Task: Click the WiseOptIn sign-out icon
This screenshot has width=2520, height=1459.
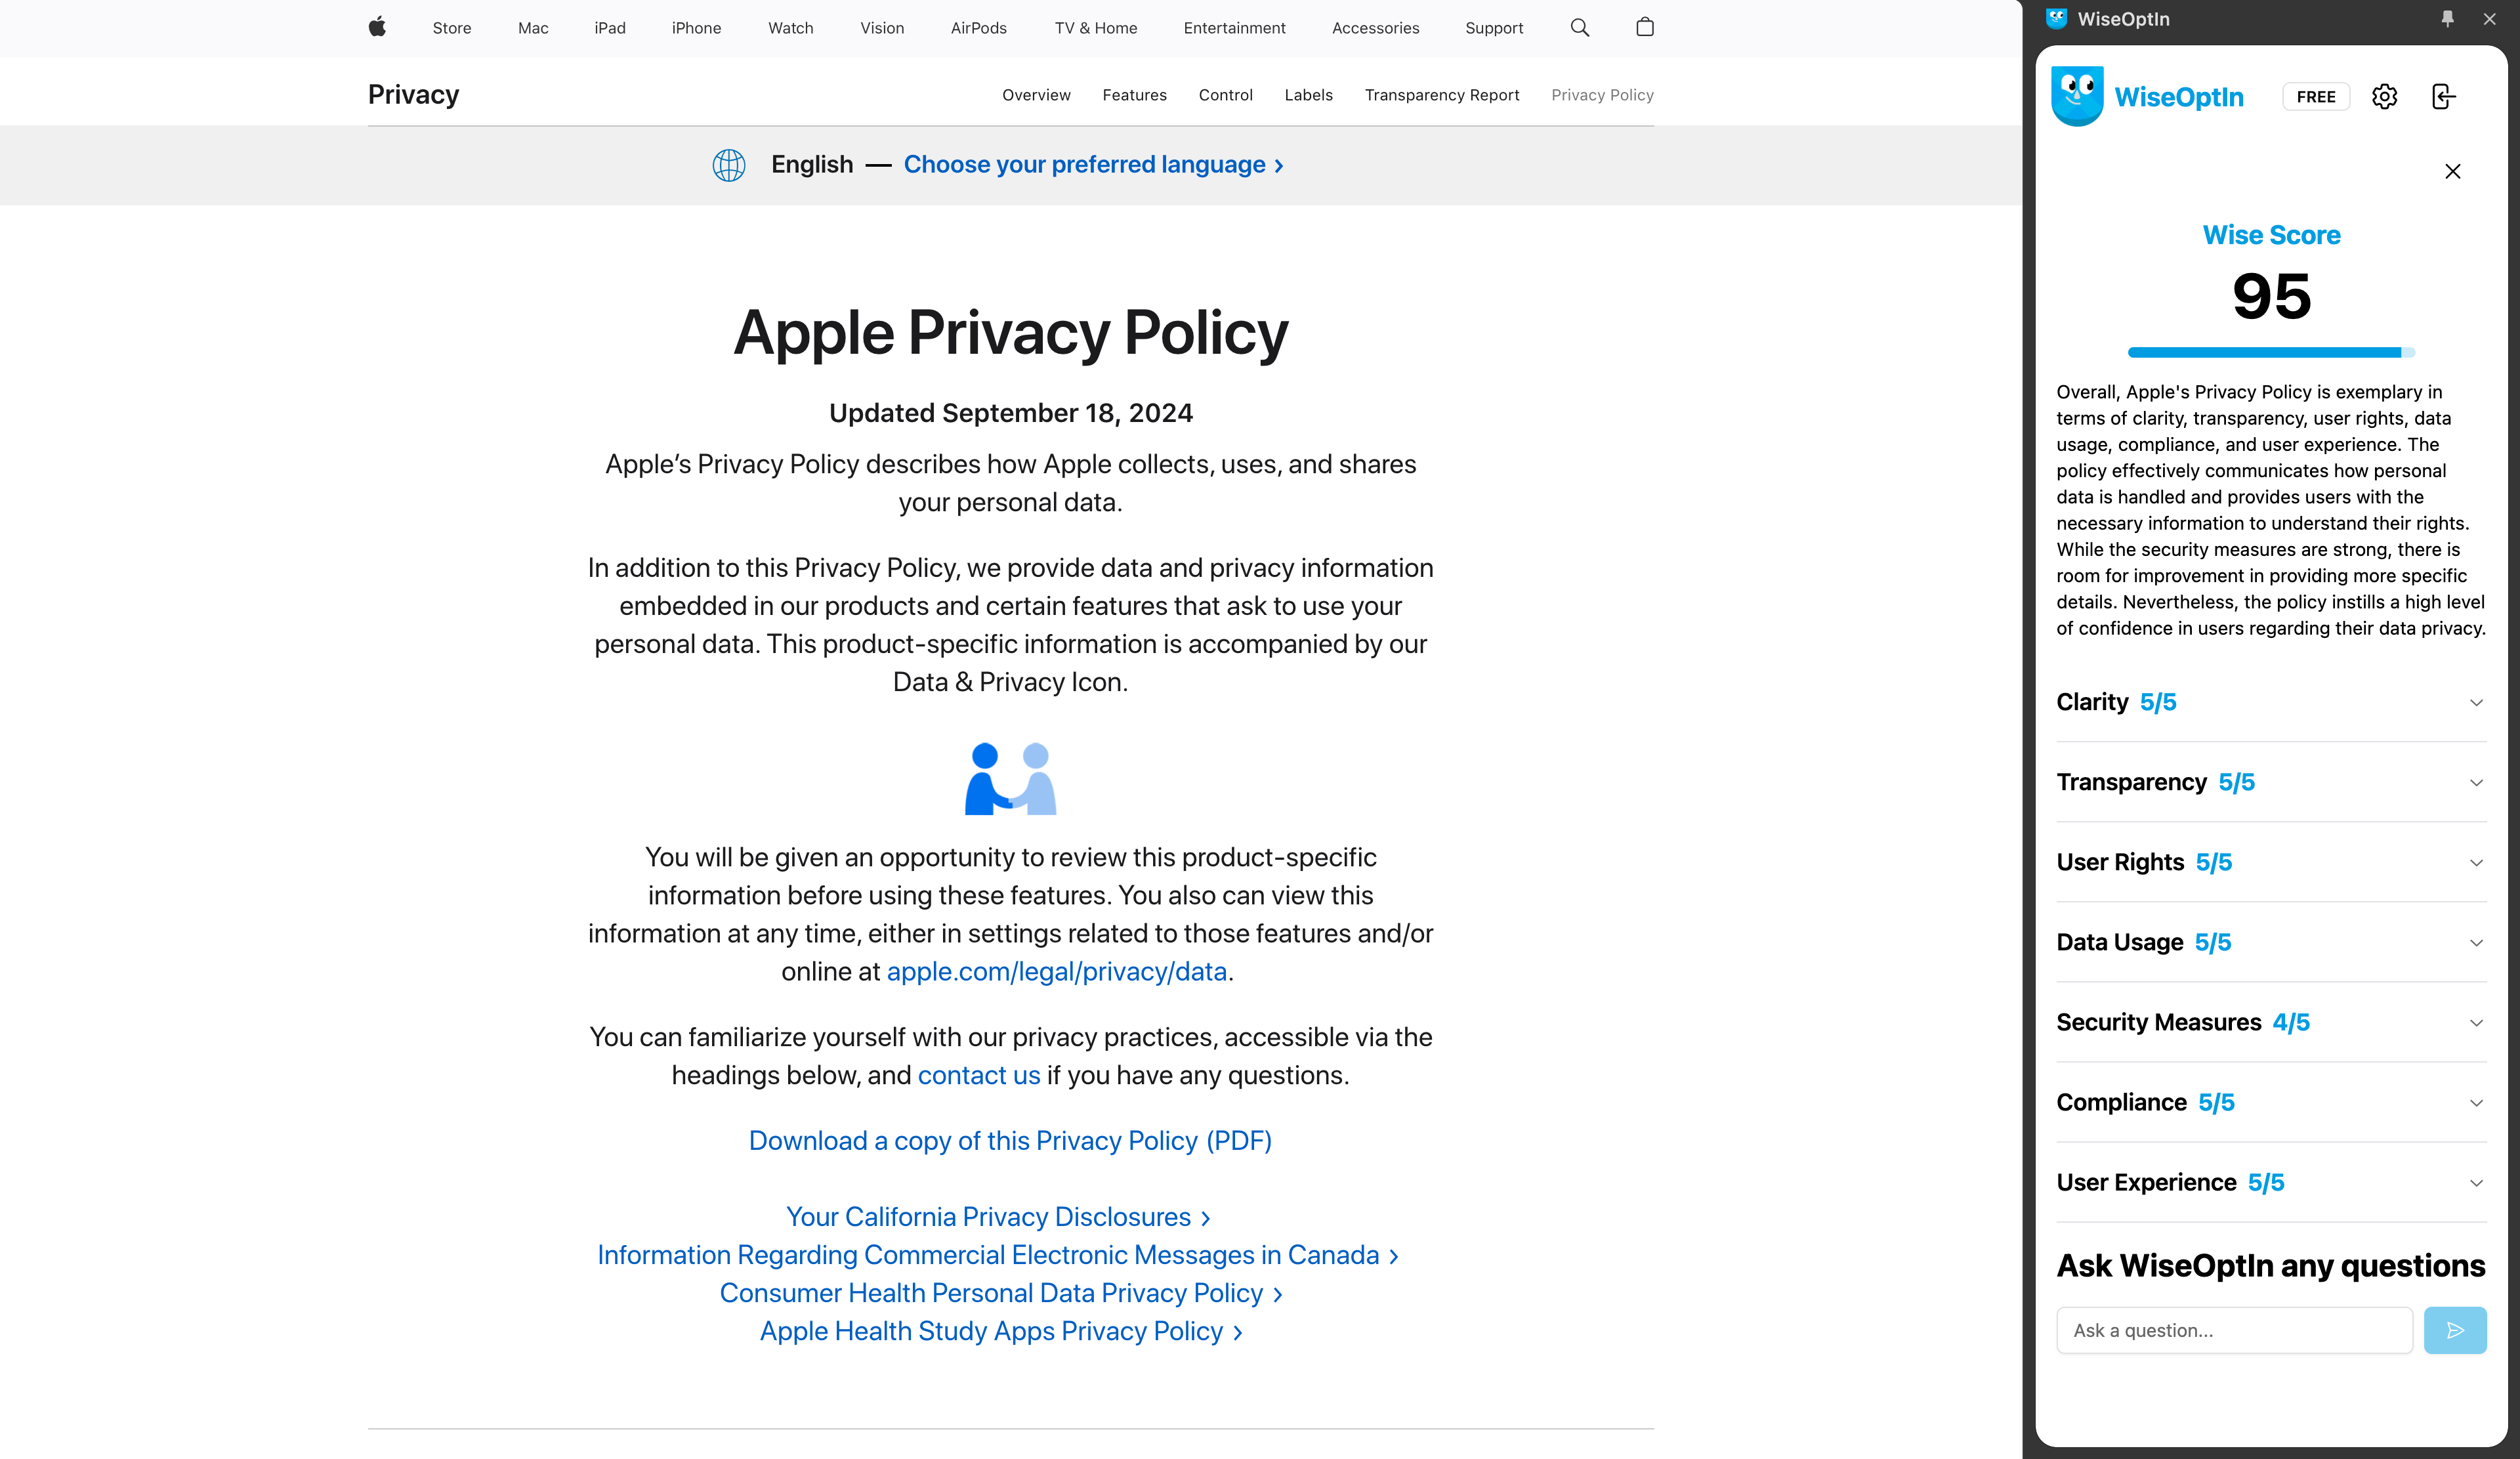Action: [2443, 96]
